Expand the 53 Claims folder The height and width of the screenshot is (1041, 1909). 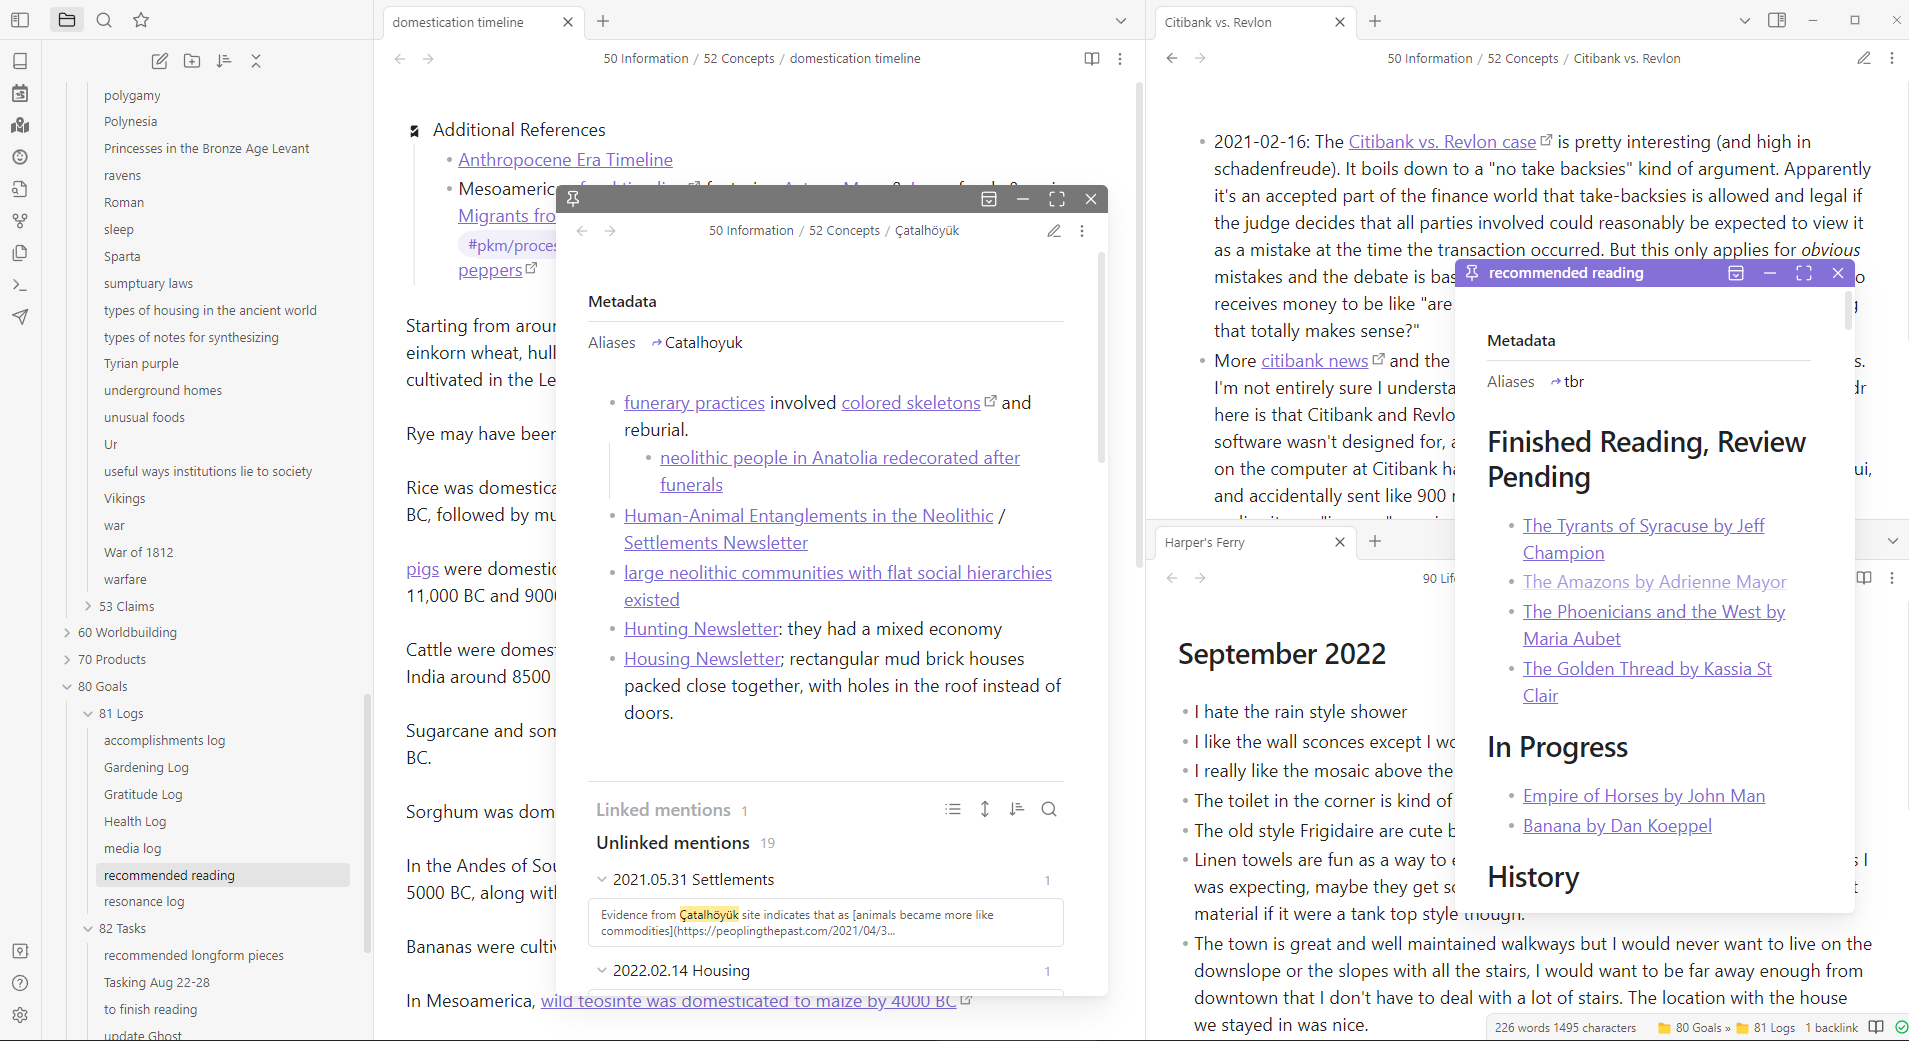click(89, 606)
